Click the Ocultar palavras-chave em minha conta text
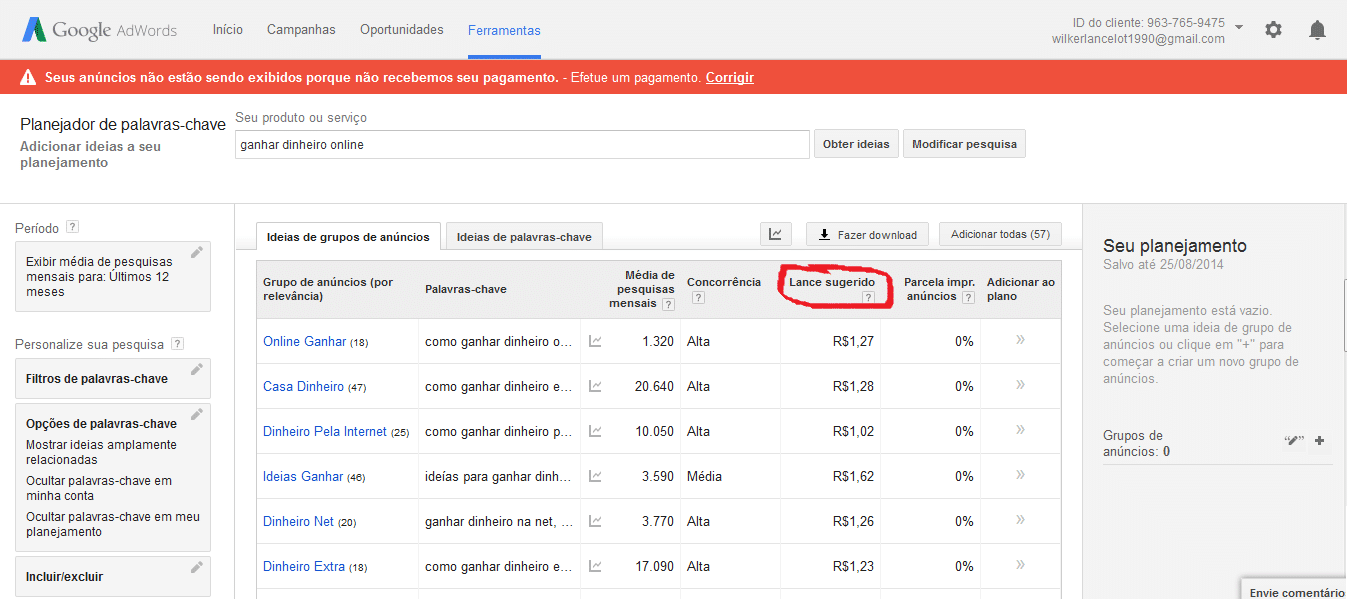The width and height of the screenshot is (1360, 599). tap(99, 488)
